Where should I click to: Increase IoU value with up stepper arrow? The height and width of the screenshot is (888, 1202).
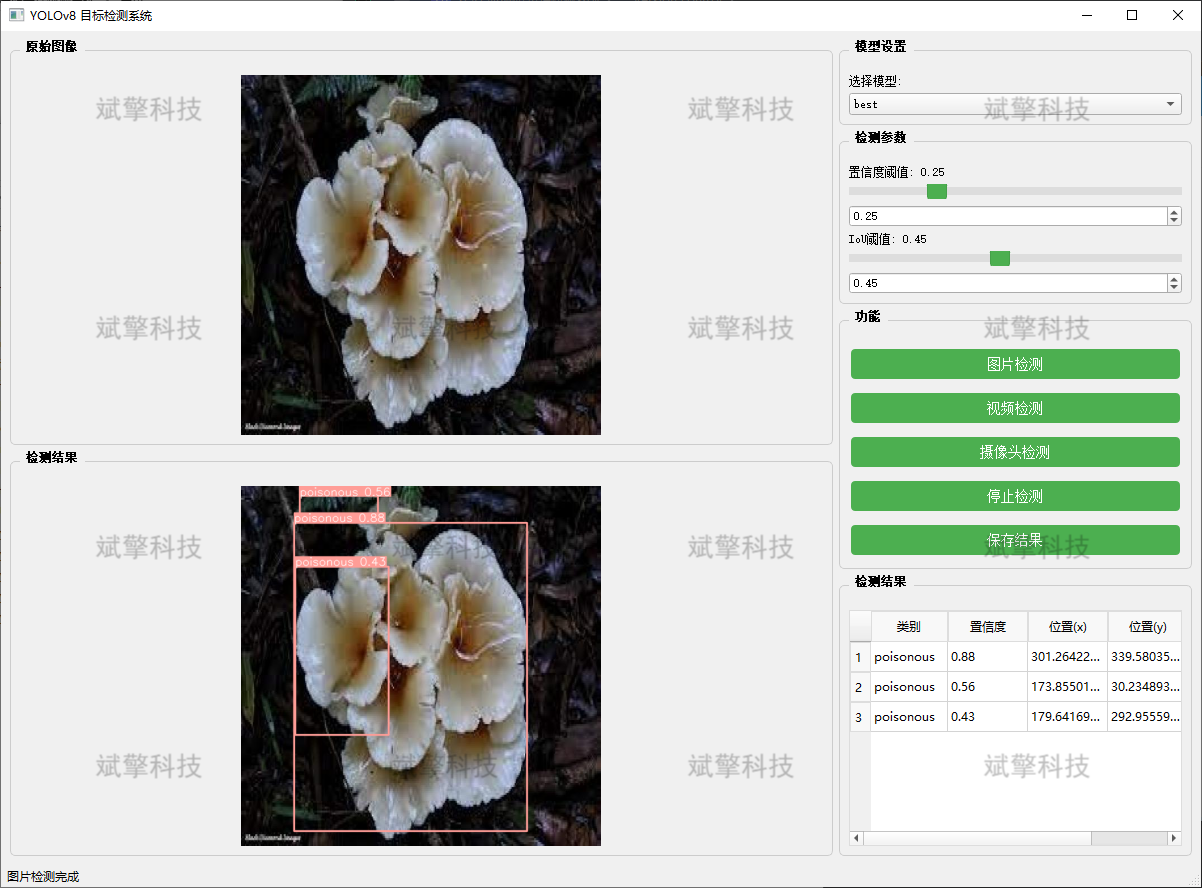pos(1174,279)
